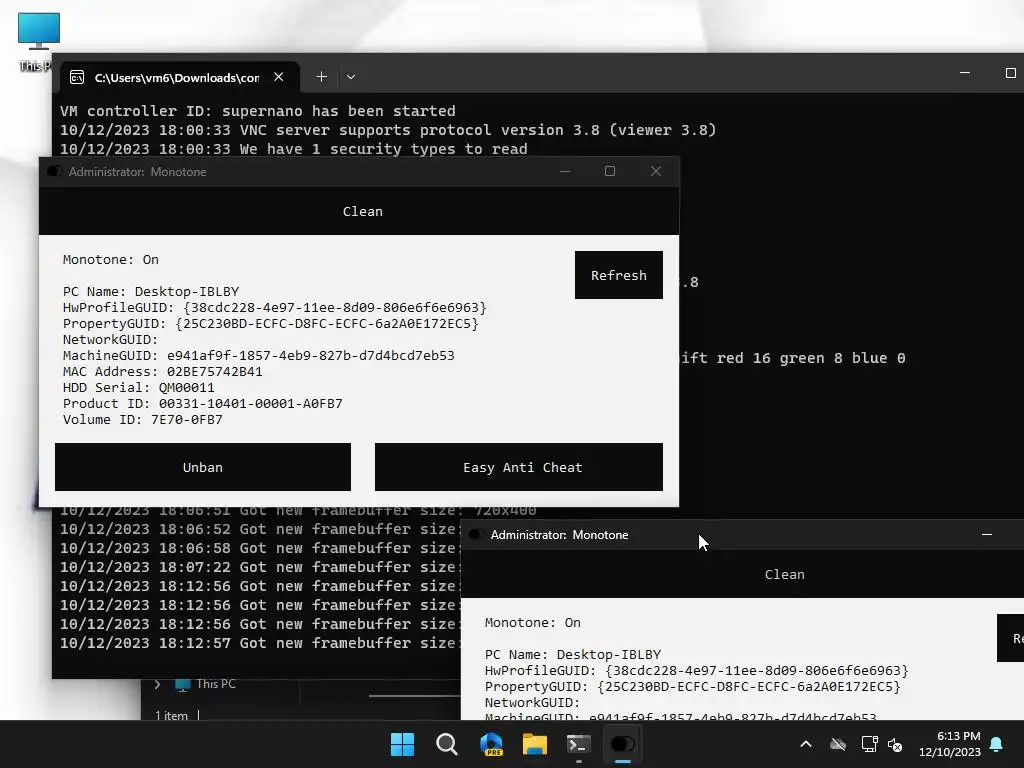Image resolution: width=1024 pixels, height=768 pixels.
Task: Open Microsoft Edge from the taskbar
Action: pos(491,744)
